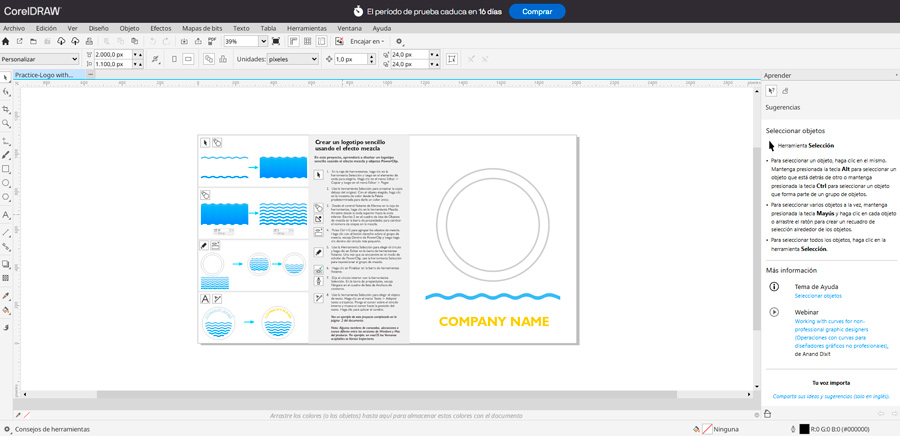The image size is (900, 436).
Task: Choose the Rectangle tool
Action: 7,169
